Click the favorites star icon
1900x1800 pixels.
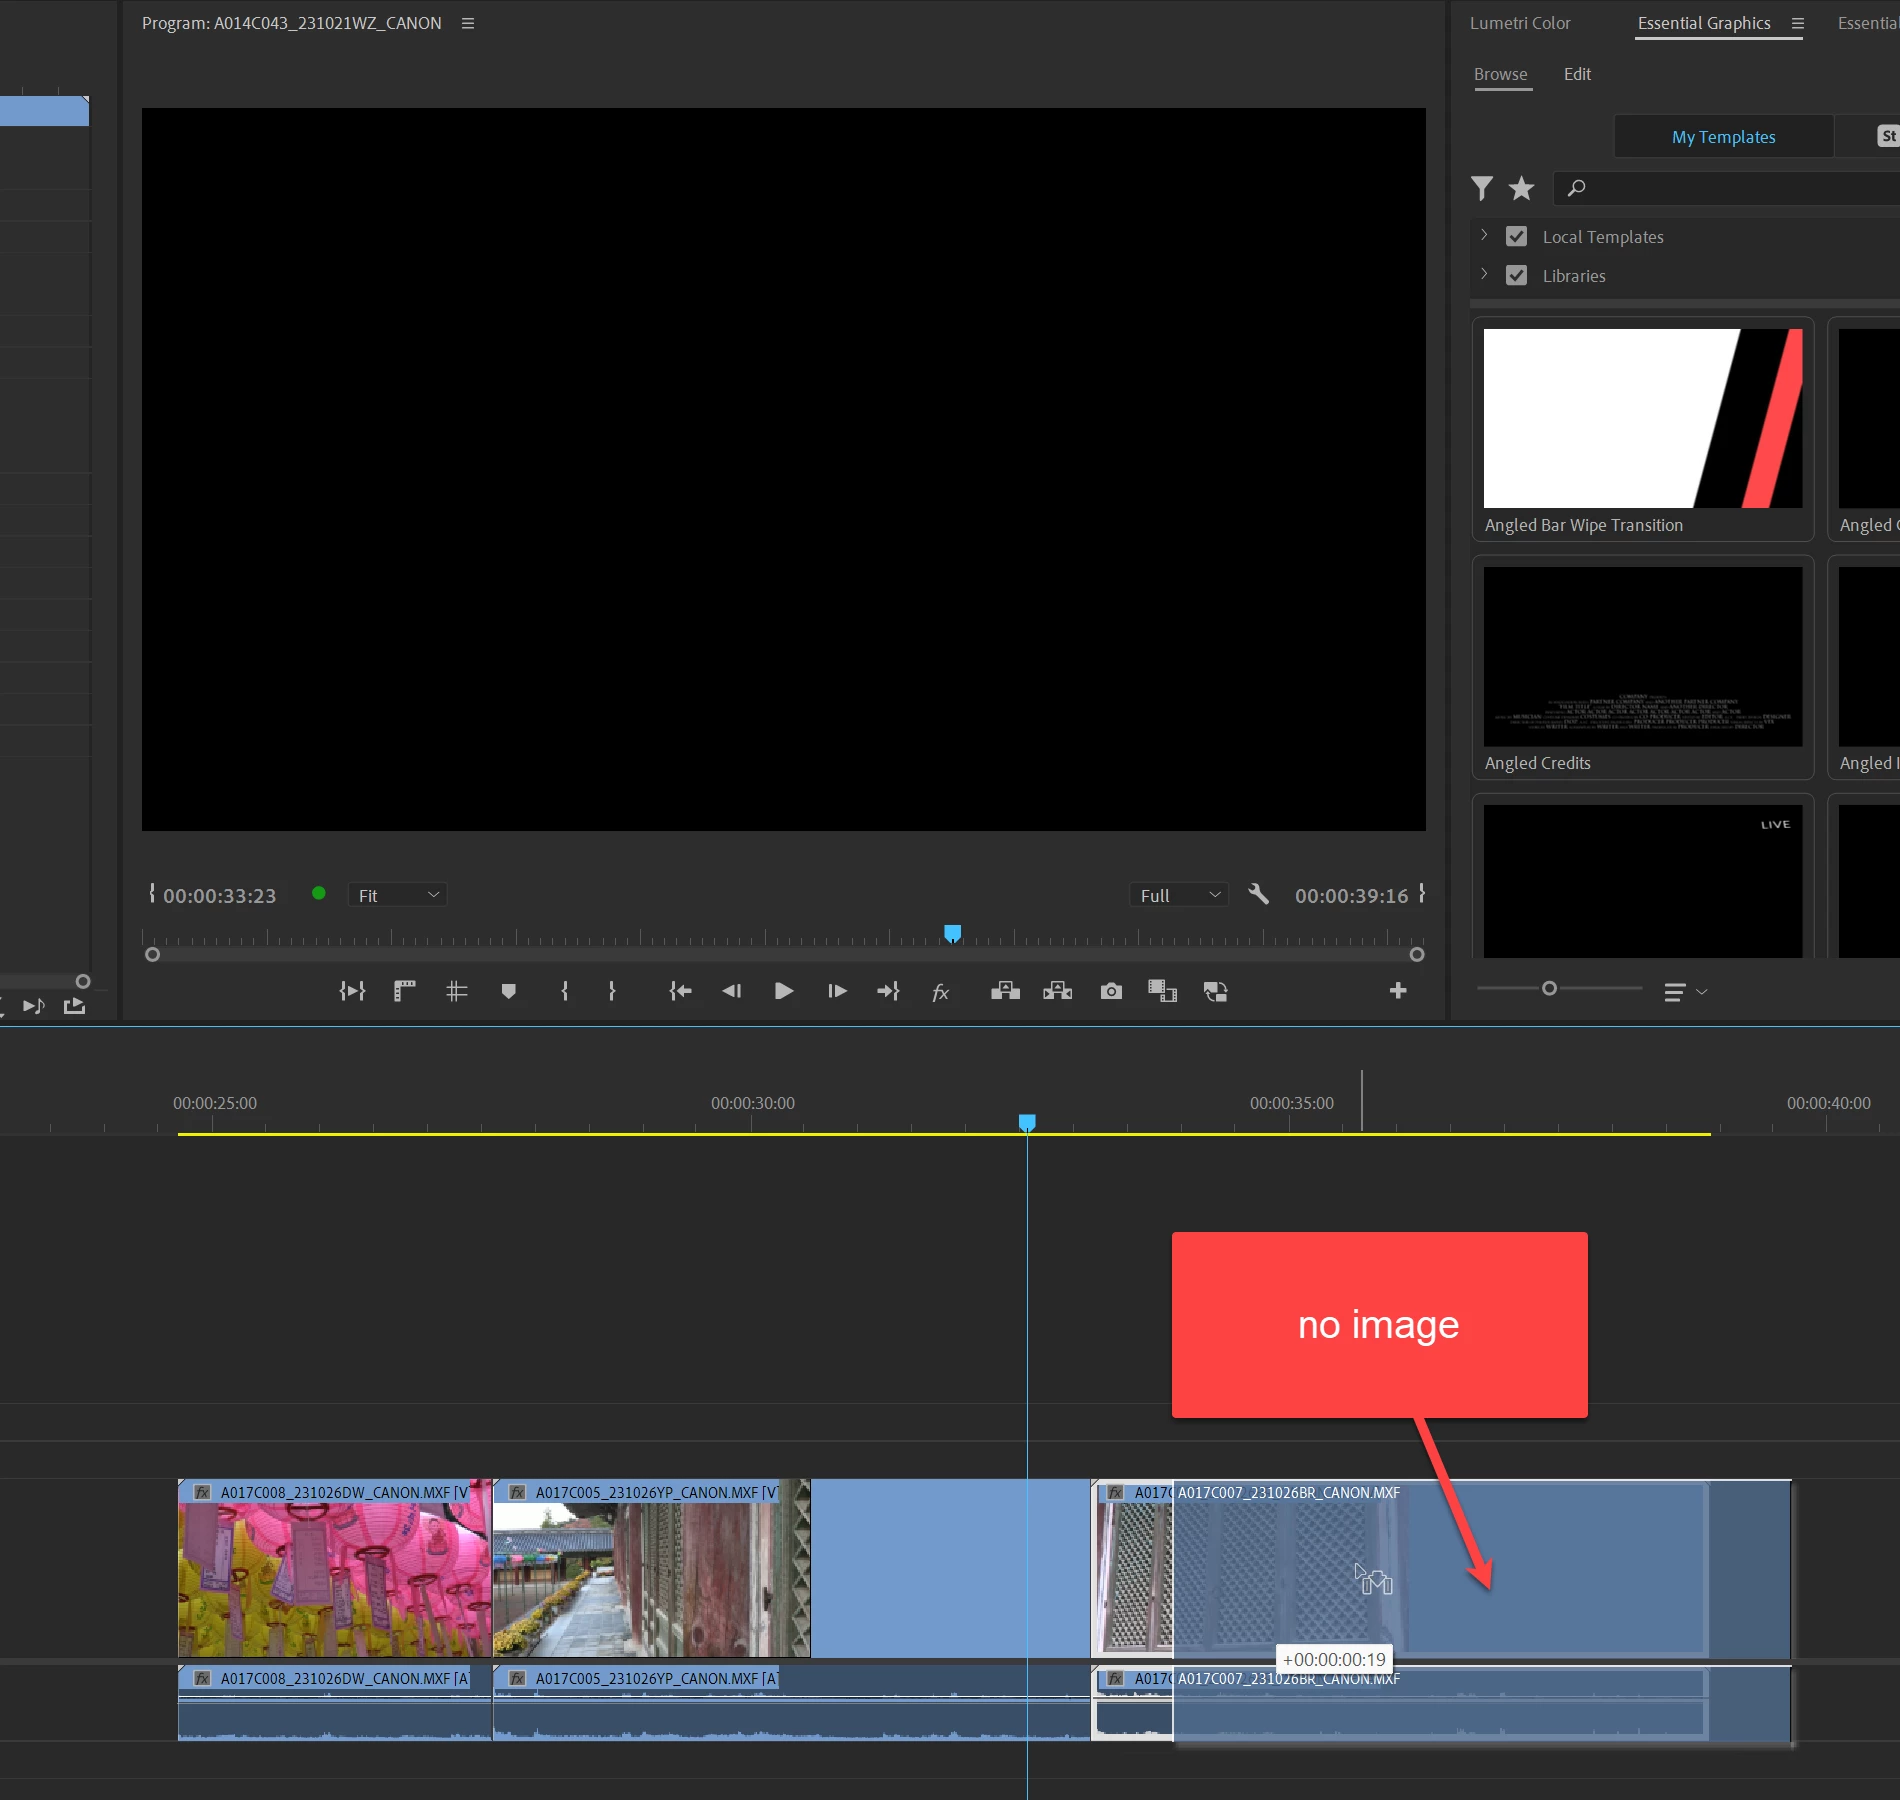(x=1521, y=188)
